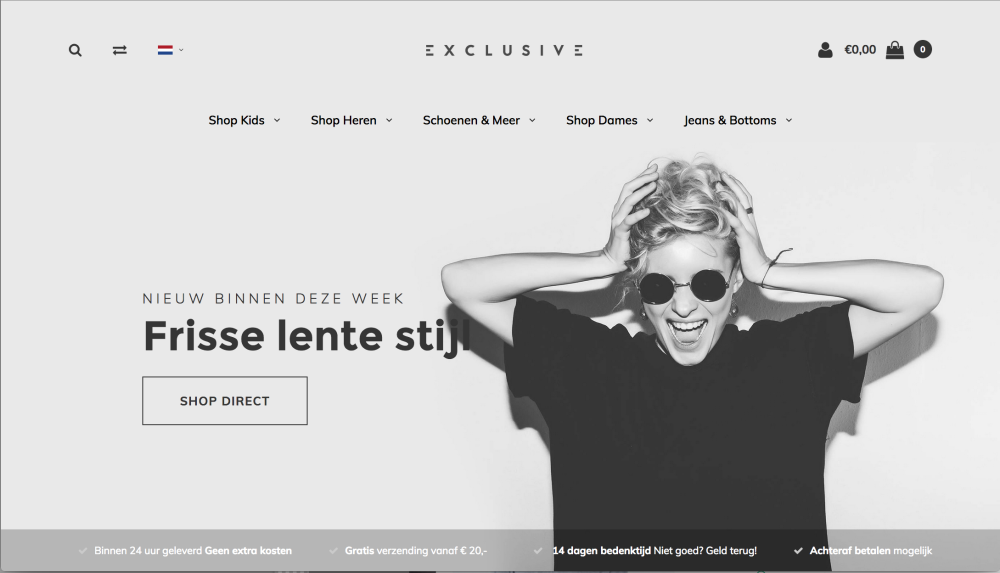The height and width of the screenshot is (573, 1000).
Task: Open the shopping bag cart icon
Action: coord(895,50)
